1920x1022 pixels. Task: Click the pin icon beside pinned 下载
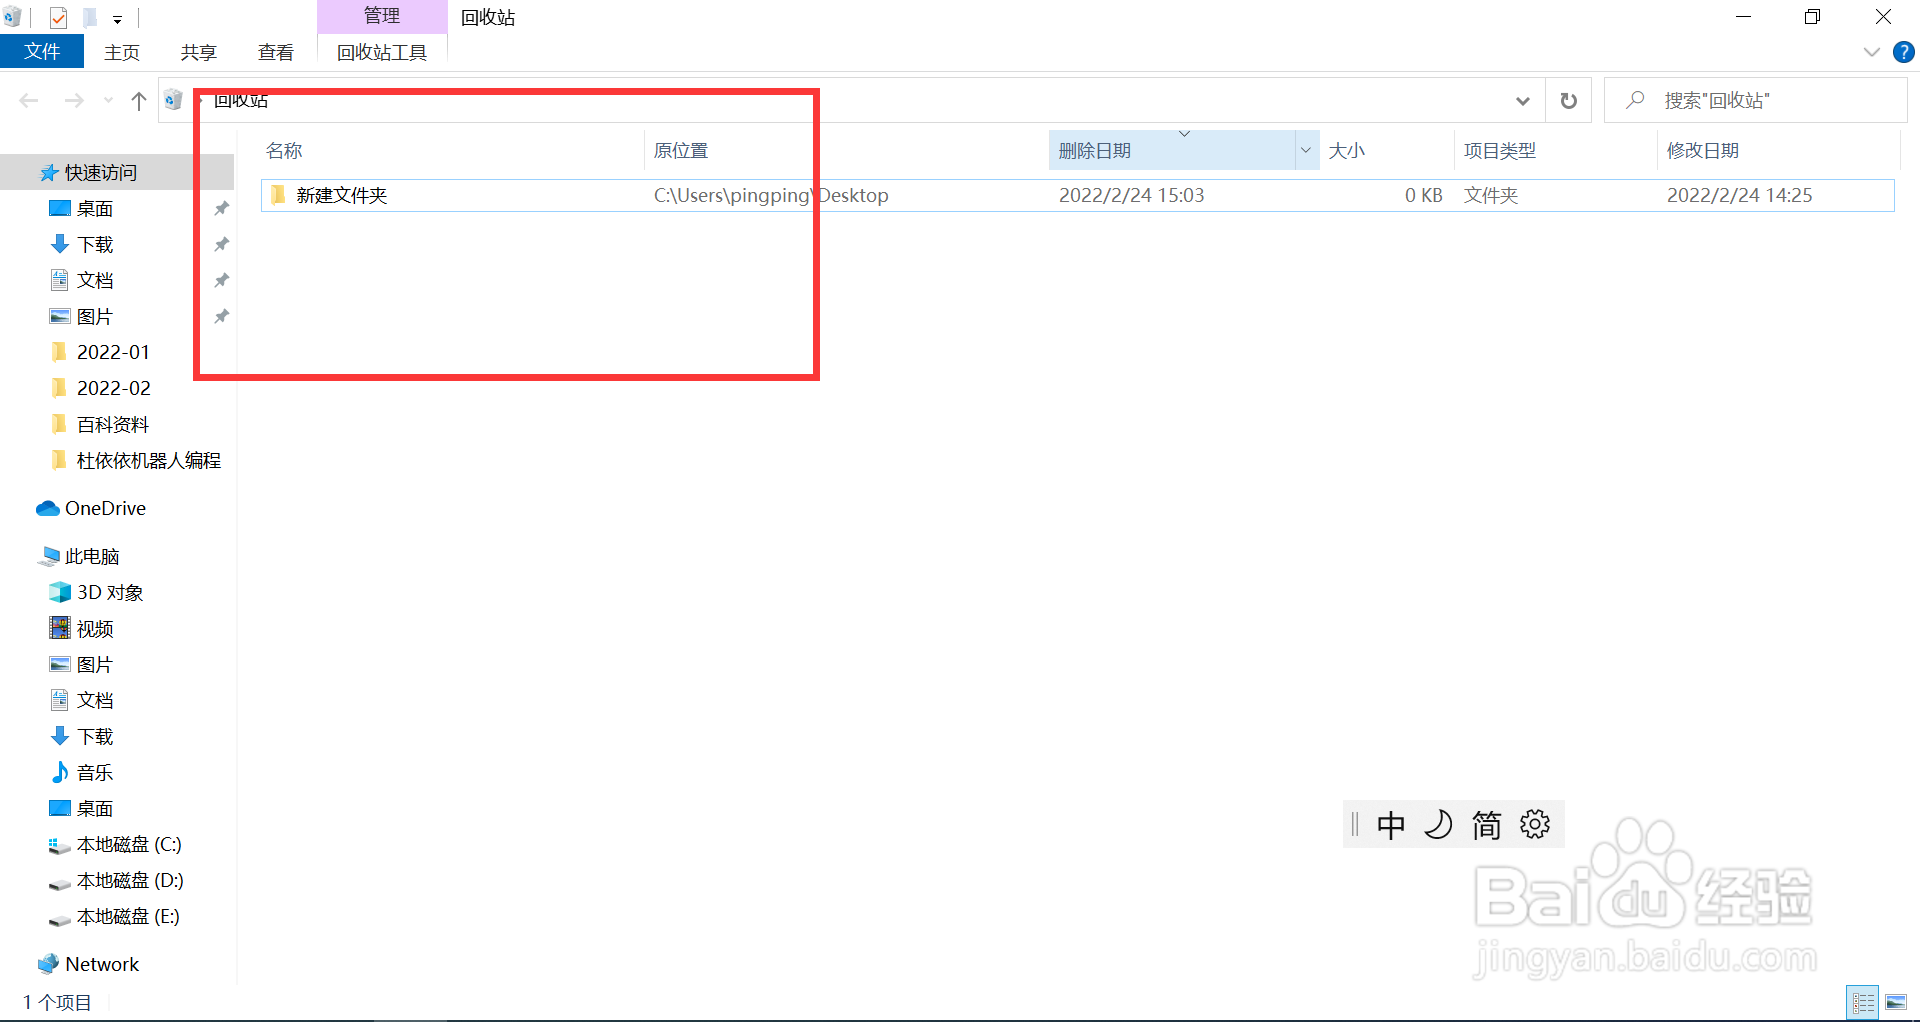click(221, 244)
